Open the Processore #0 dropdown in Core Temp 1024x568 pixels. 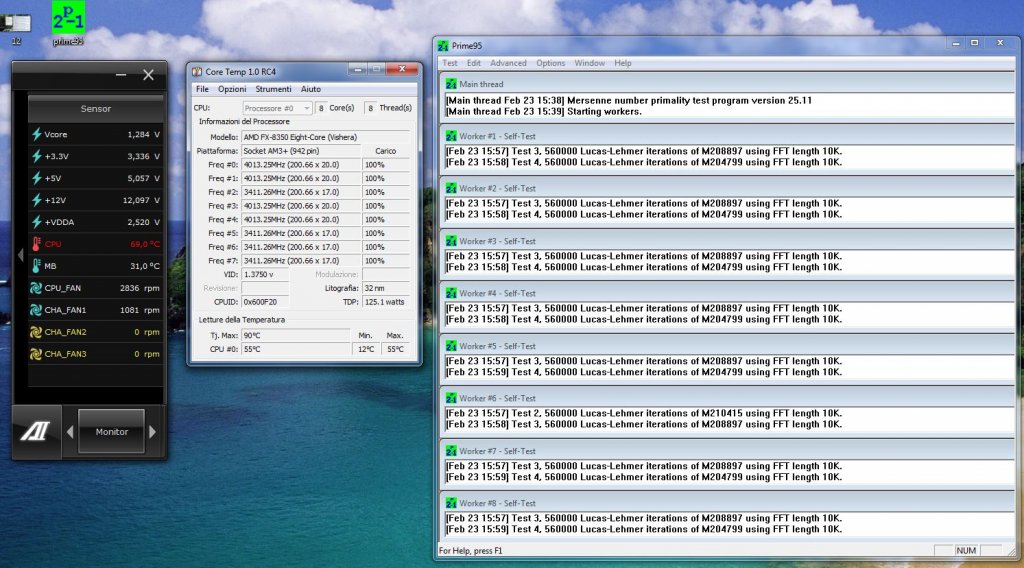click(x=277, y=108)
